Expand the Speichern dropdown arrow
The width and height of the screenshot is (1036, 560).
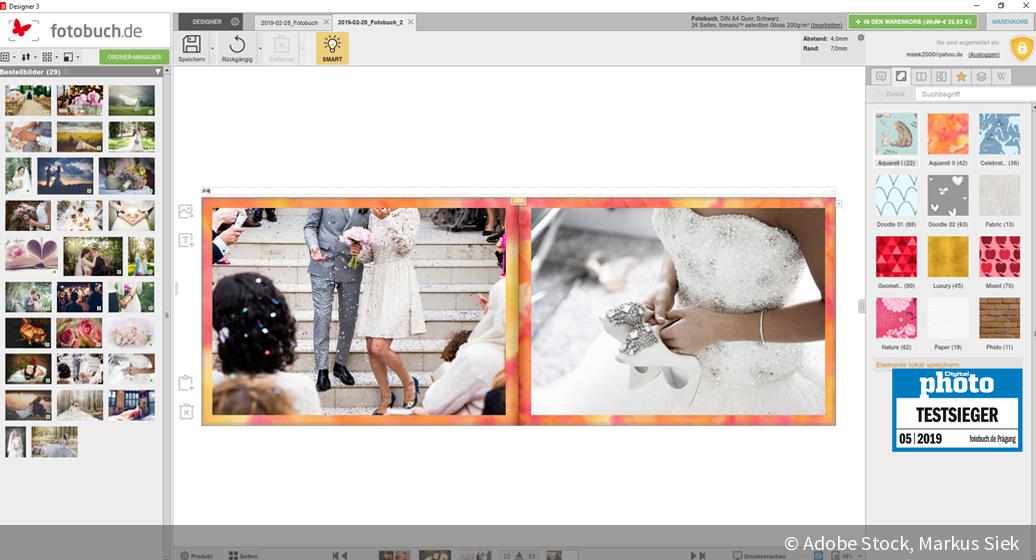212,49
